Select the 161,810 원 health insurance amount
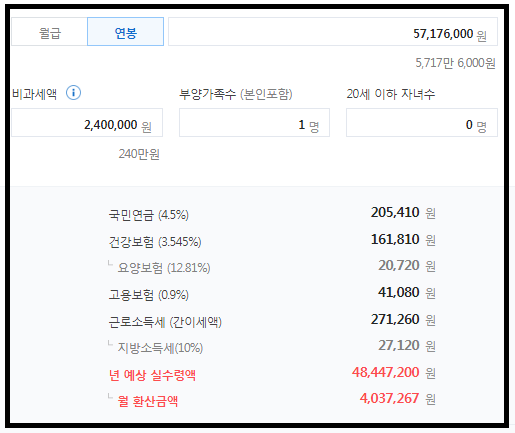Screen dimensions: 515x433 403,239
